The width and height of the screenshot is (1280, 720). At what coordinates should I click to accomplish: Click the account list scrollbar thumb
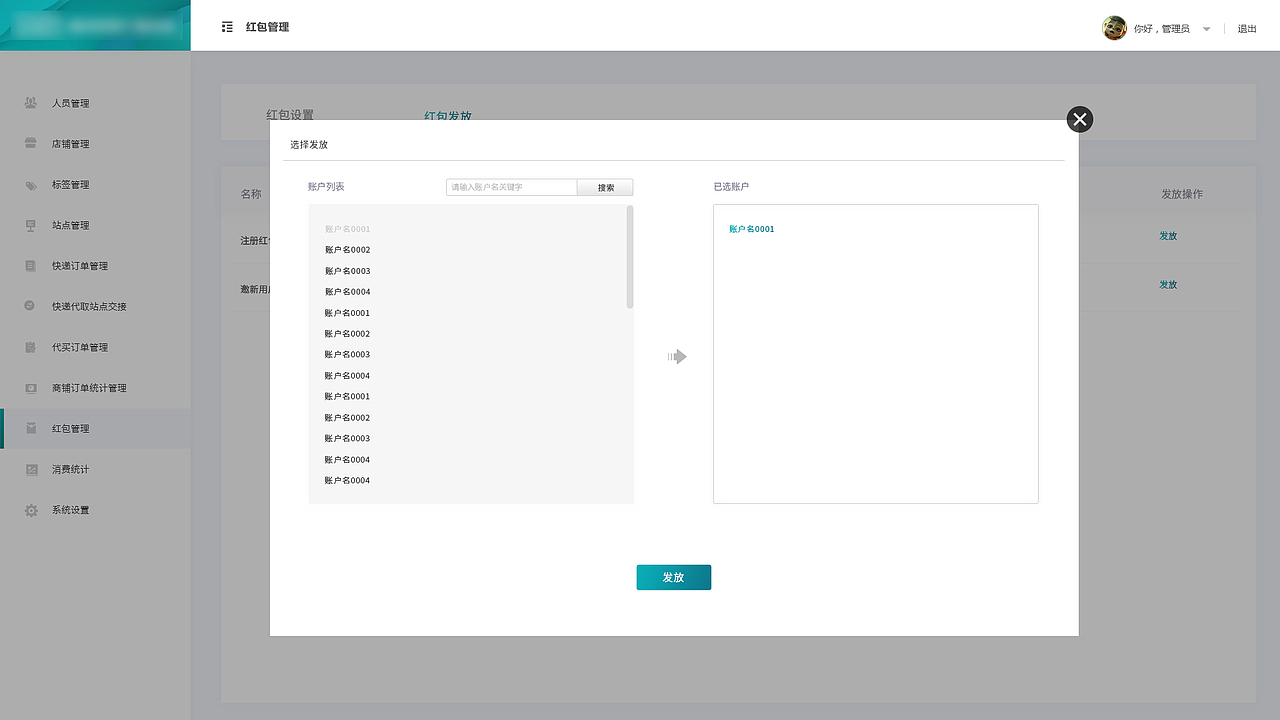[x=630, y=257]
